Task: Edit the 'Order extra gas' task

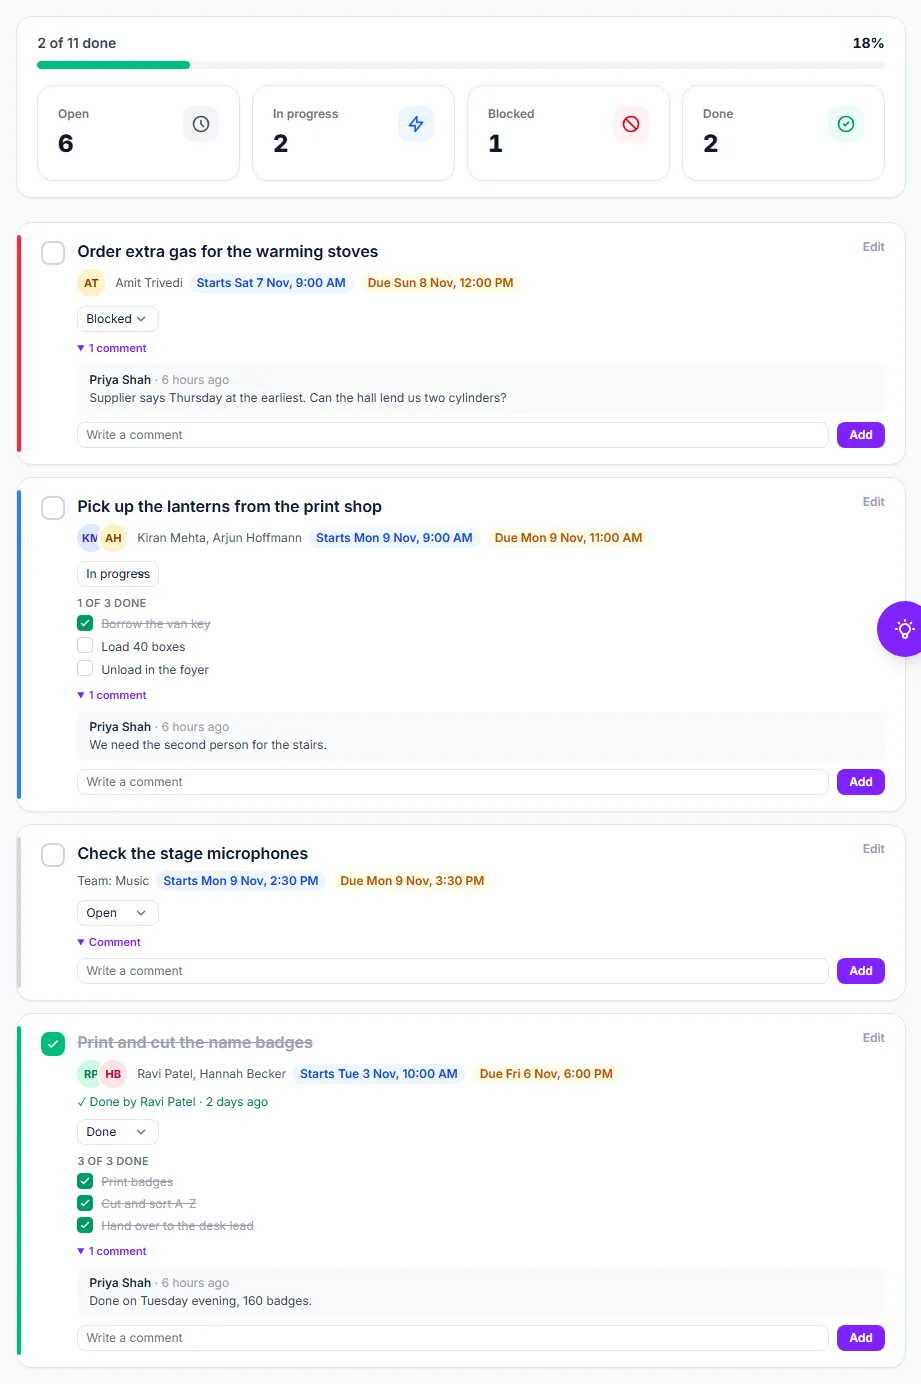Action: tap(874, 247)
